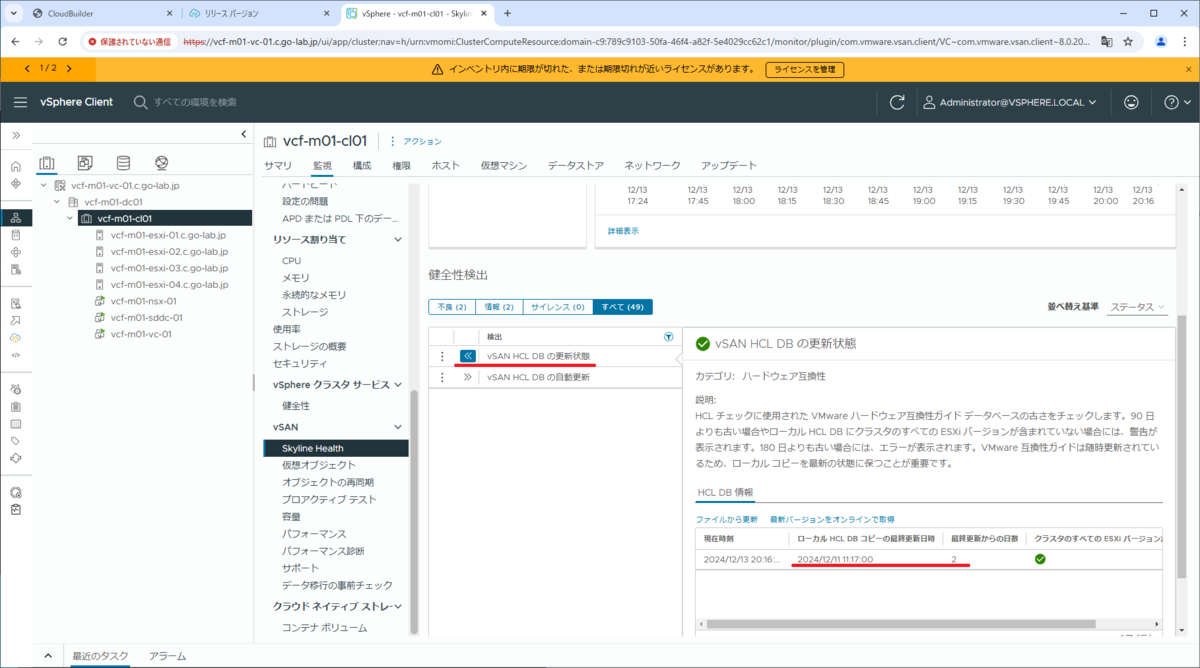The height and width of the screenshot is (668, 1200).
Task: Collapse the inventory tree panel
Action: point(244,134)
